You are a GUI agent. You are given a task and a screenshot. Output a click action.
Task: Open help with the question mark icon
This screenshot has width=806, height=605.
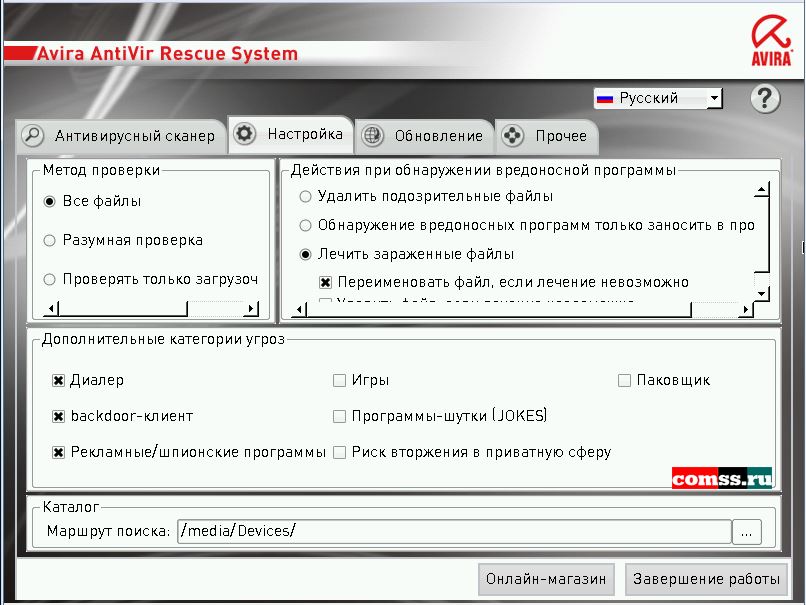[765, 98]
